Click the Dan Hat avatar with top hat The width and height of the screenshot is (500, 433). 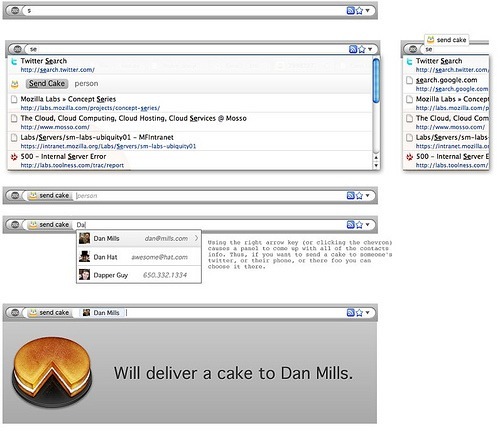(x=84, y=257)
